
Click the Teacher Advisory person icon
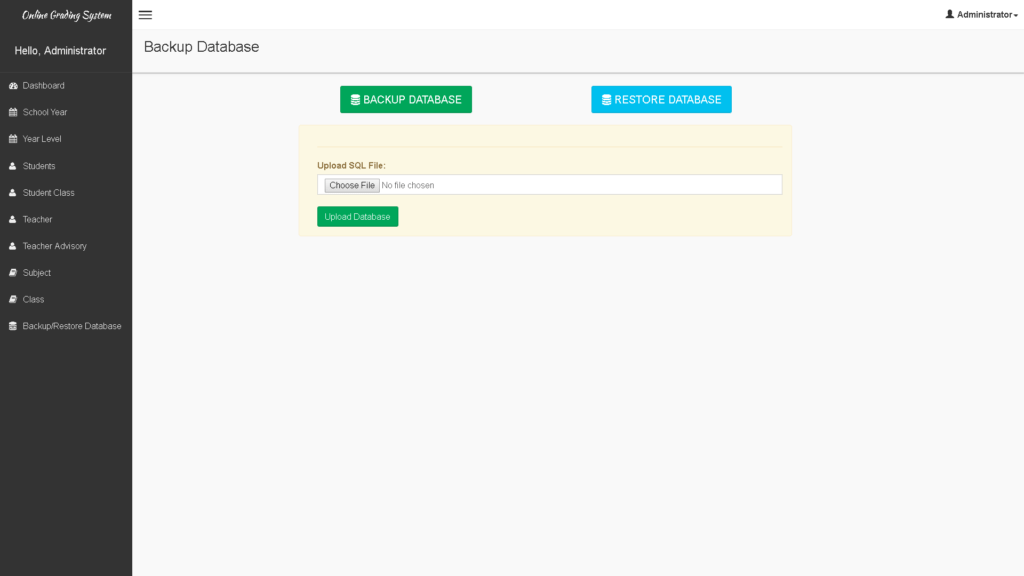point(12,245)
